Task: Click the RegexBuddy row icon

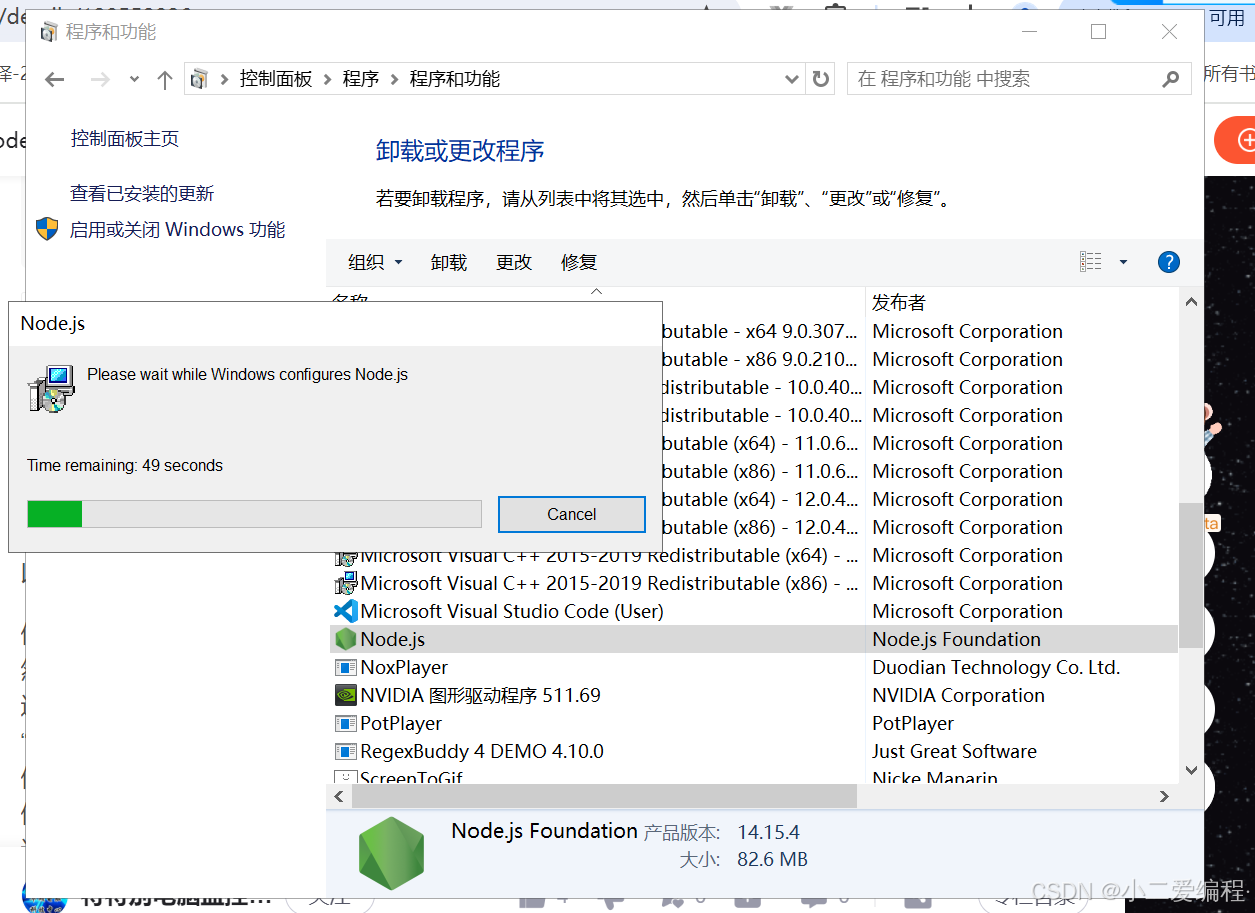Action: click(346, 751)
